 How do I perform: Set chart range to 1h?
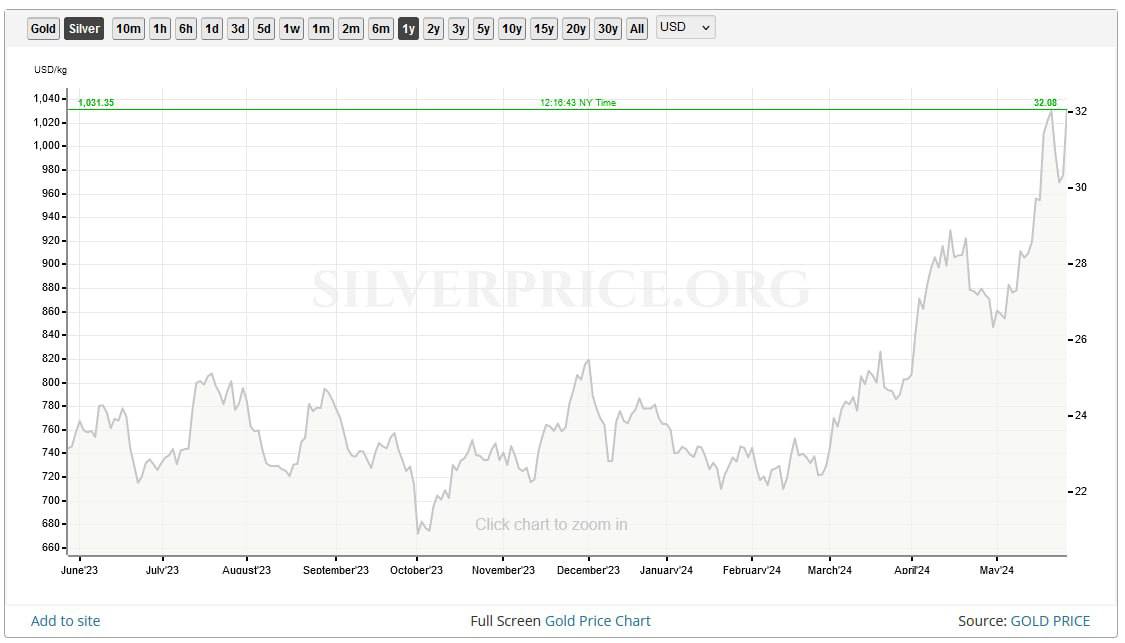(160, 28)
